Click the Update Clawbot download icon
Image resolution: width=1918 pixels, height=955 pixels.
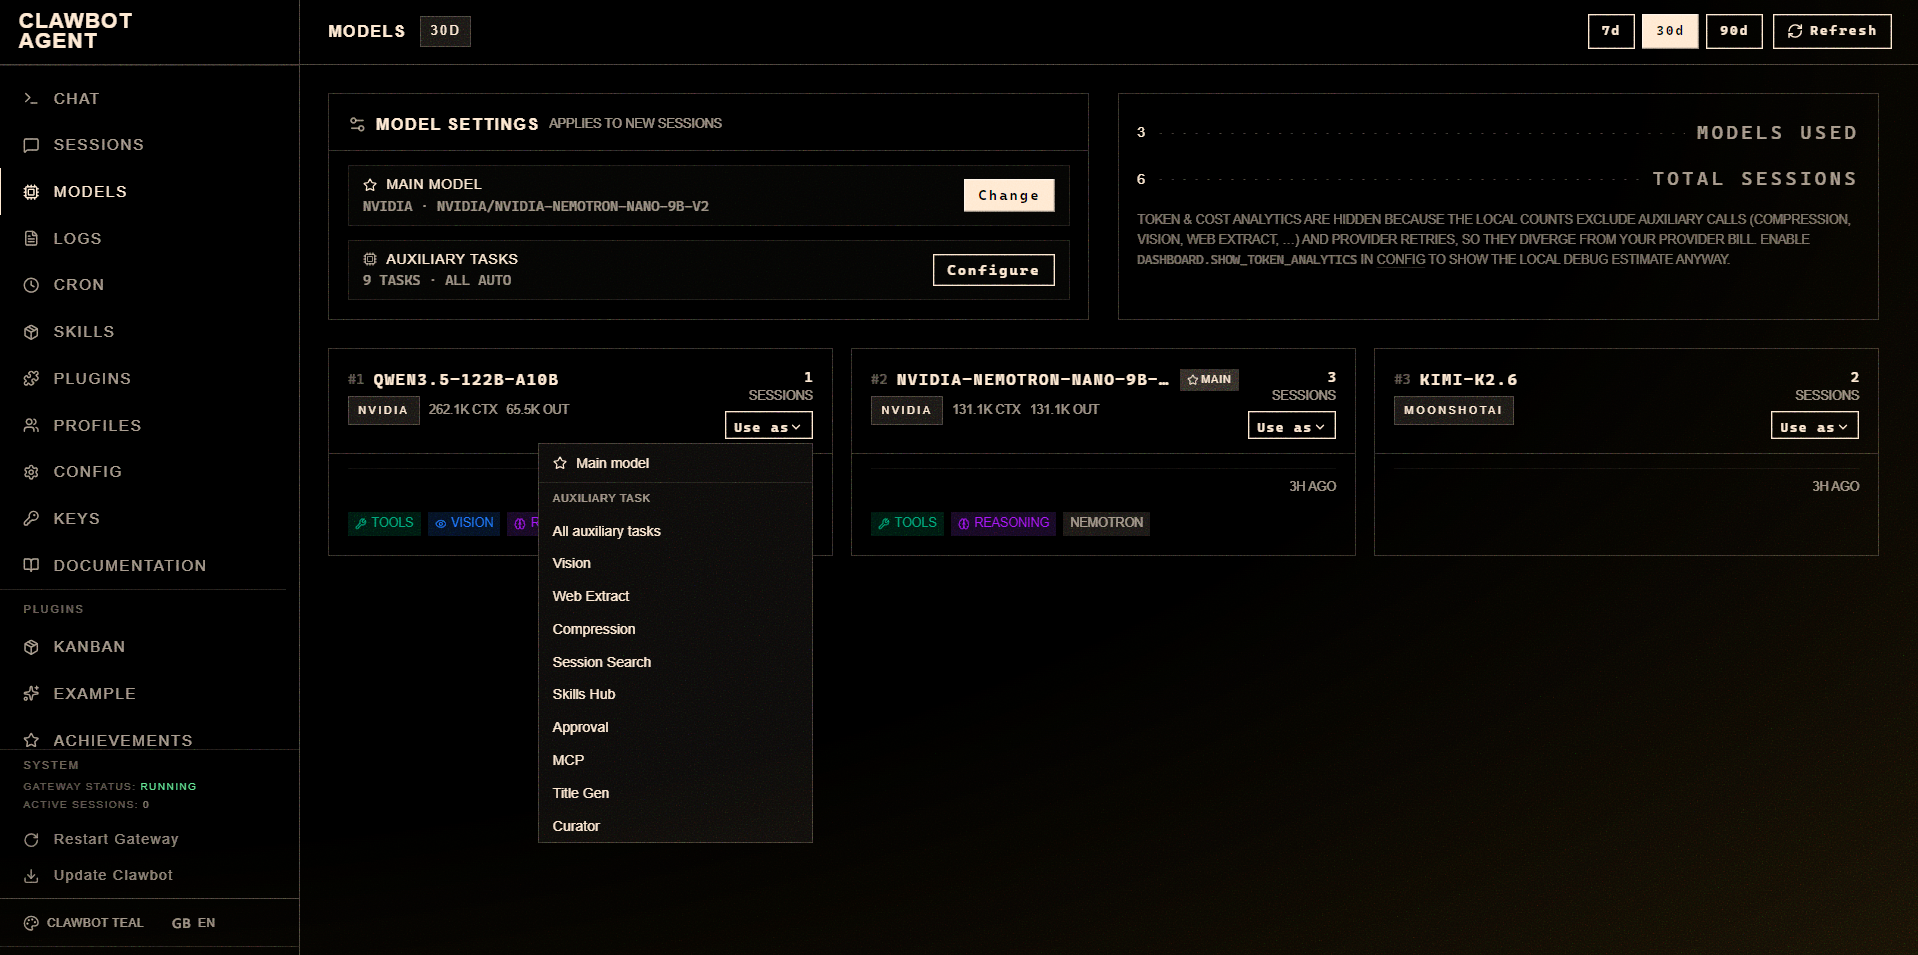pos(31,876)
